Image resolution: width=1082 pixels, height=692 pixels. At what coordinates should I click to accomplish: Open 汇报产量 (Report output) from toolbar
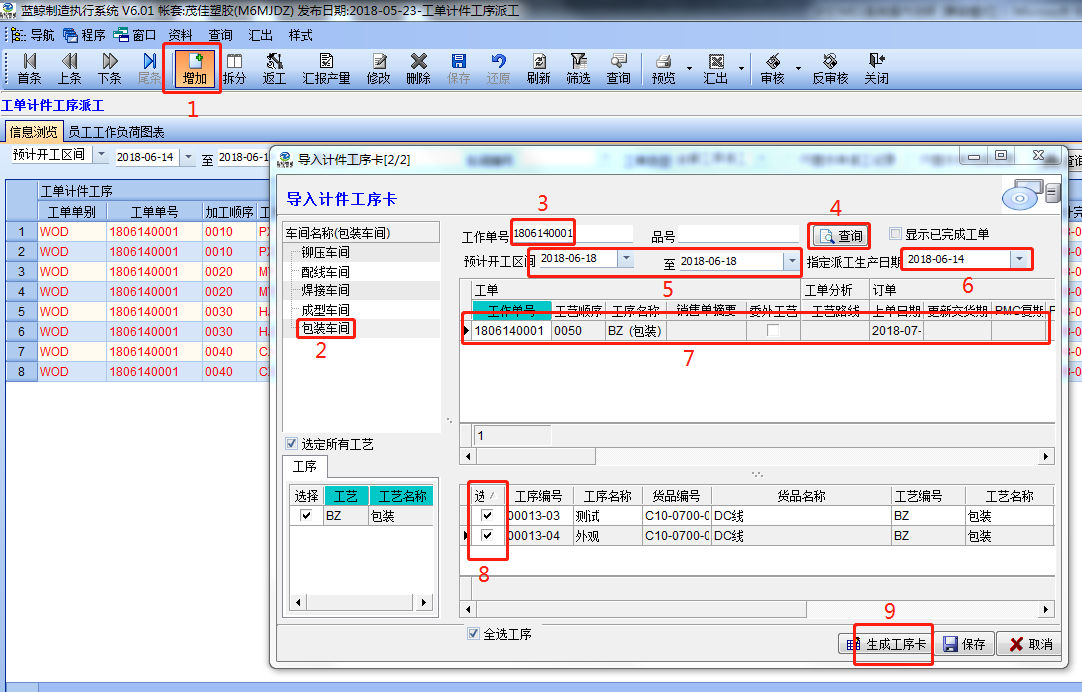tap(326, 68)
